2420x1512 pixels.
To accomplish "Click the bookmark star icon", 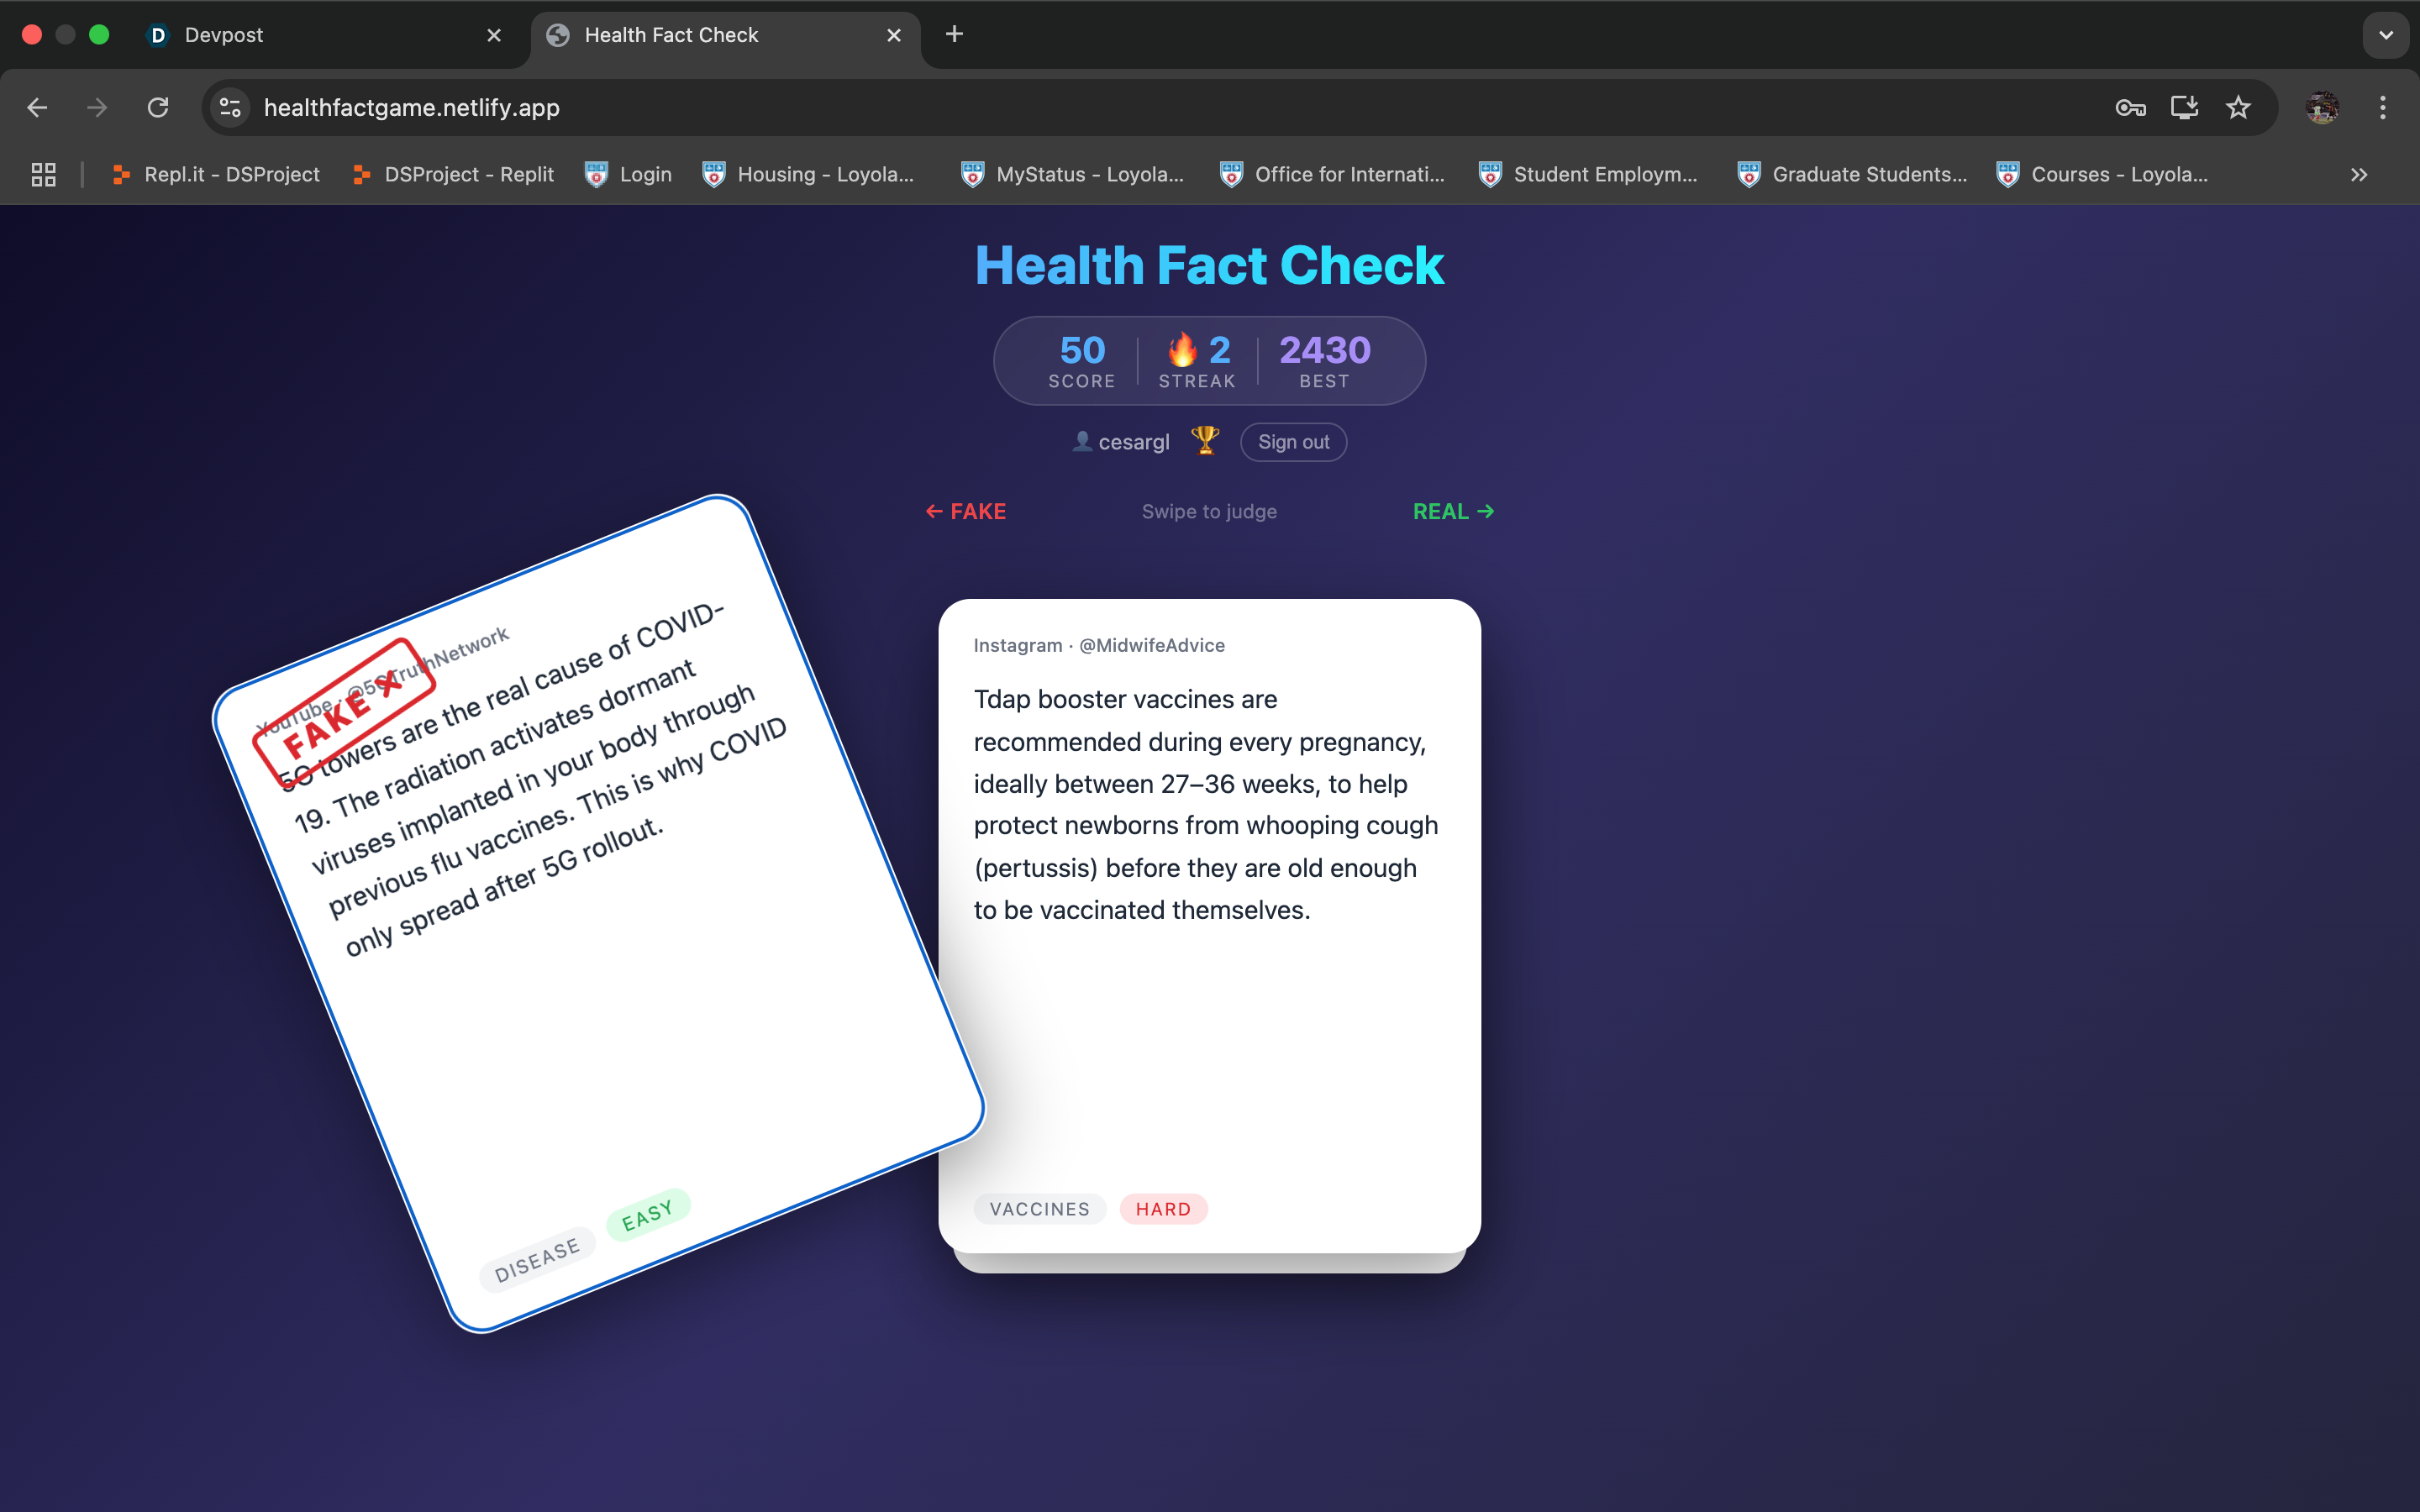I will 2238,108.
